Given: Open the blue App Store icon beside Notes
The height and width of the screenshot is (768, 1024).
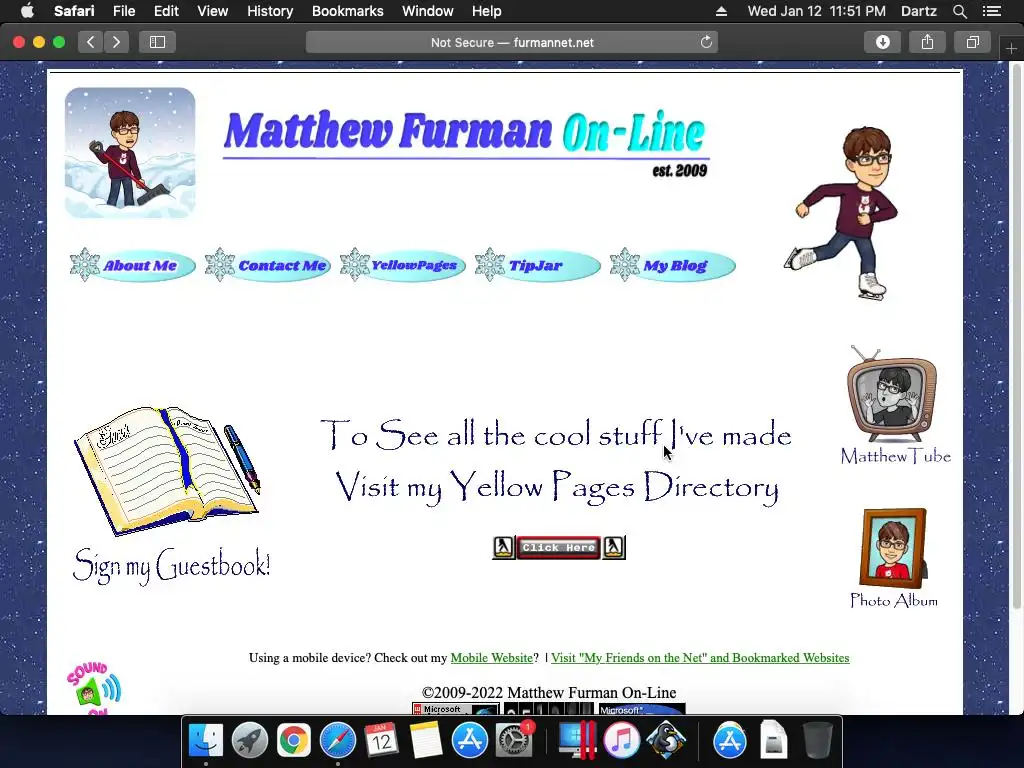Looking at the screenshot, I should tap(470, 741).
